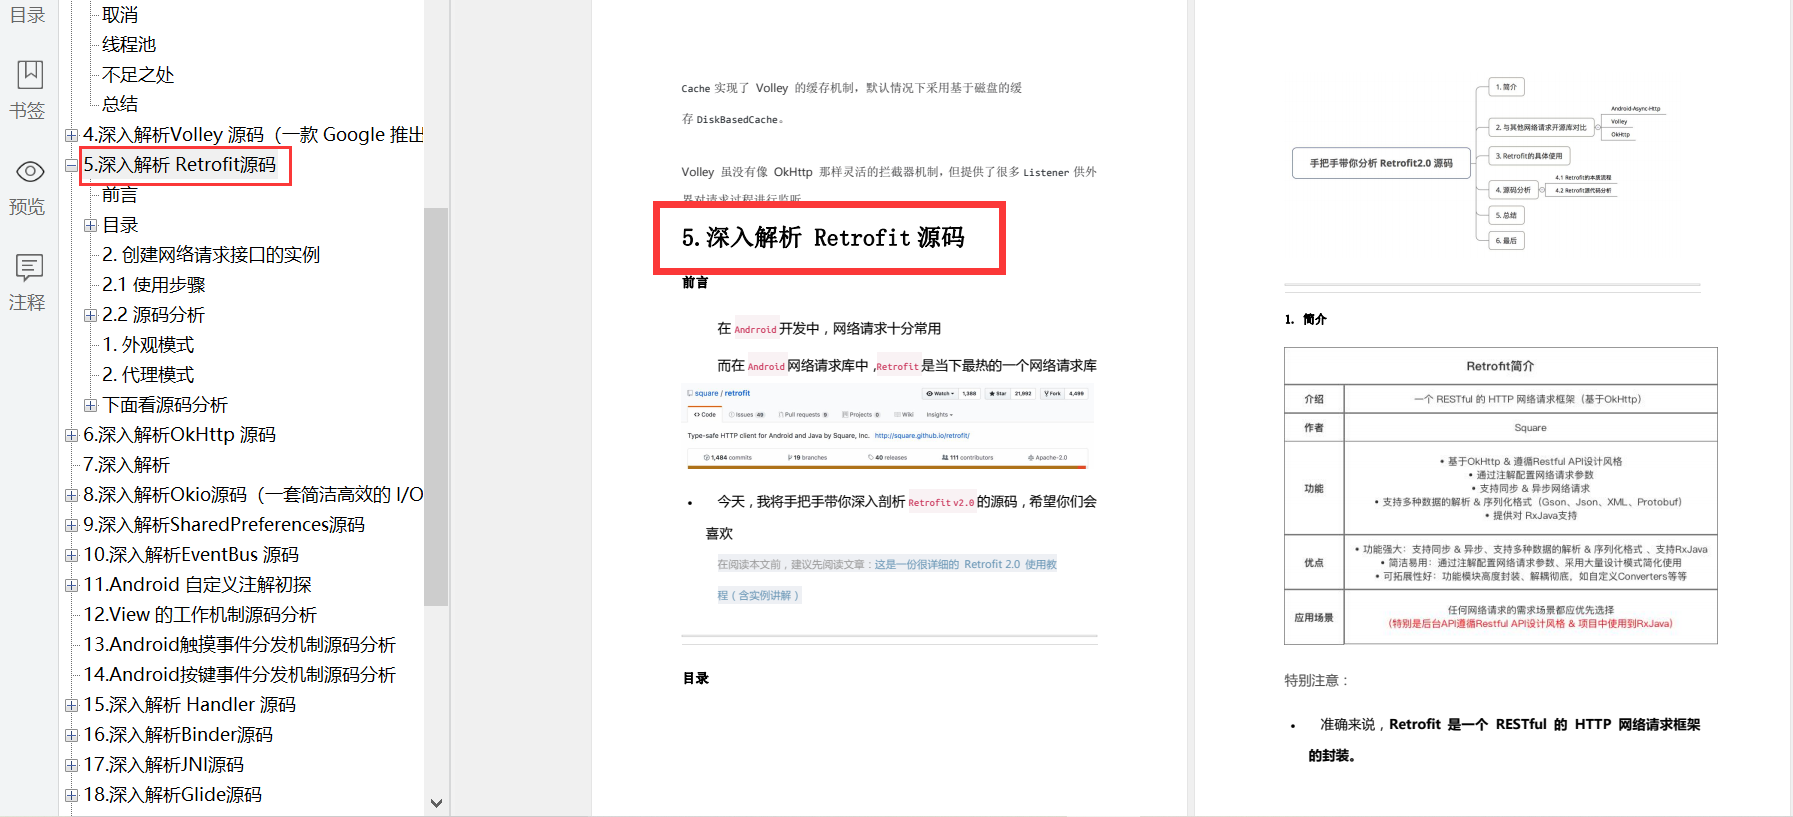The image size is (1793, 817).
Task: Open the 7.深入解析 outline entry
Action: coord(127,464)
